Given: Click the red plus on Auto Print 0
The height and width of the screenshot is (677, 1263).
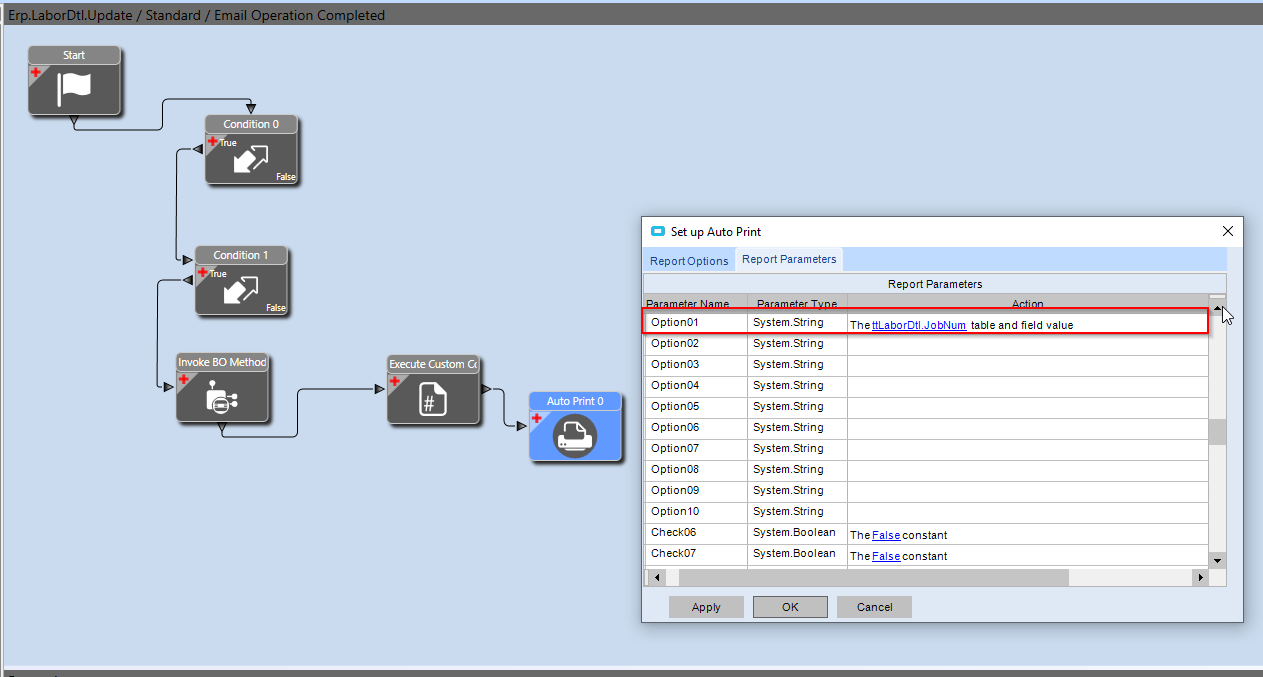Looking at the screenshot, I should [536, 420].
